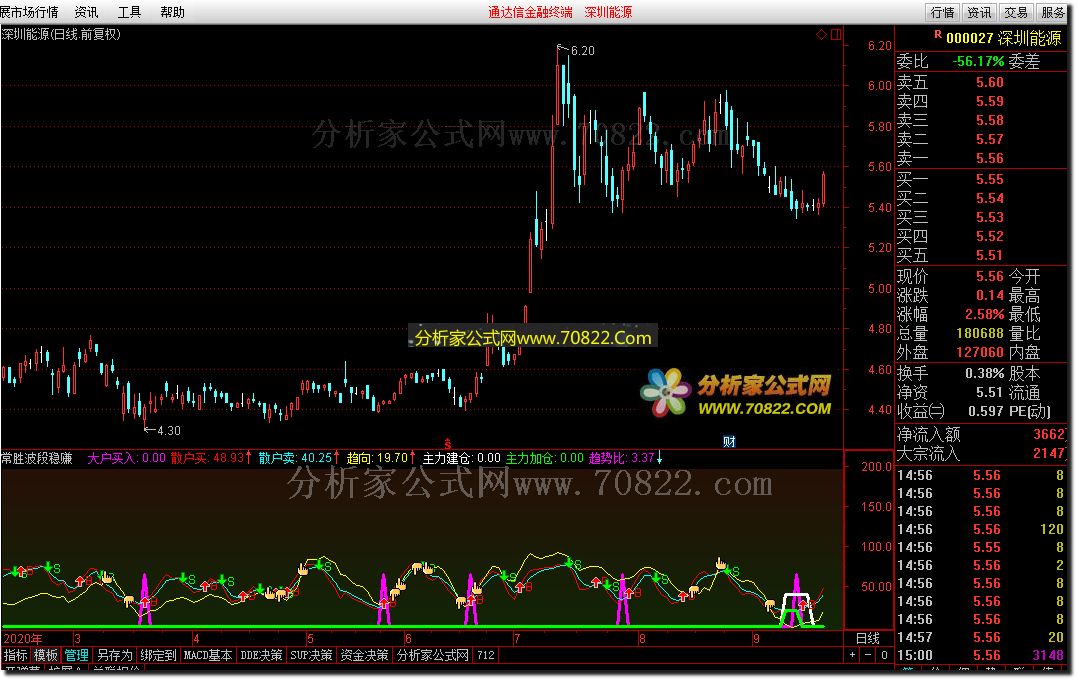Viewport: 1077px width, 679px height.
Task: Click the 行情 button at top right
Action: [942, 12]
